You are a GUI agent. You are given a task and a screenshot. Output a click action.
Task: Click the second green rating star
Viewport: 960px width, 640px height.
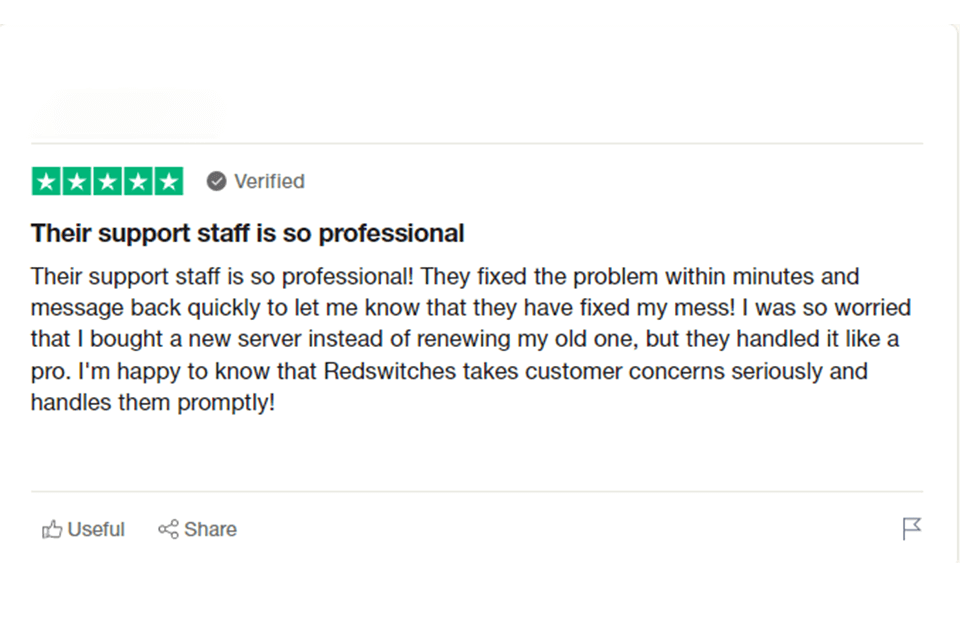click(x=77, y=181)
